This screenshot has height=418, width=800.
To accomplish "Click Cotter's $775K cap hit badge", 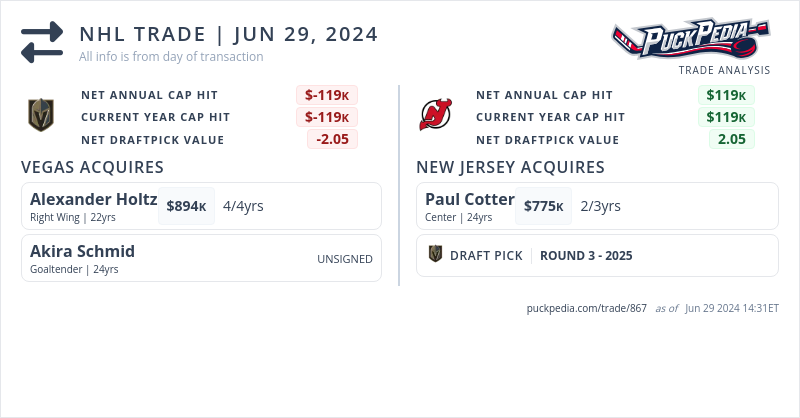I will coord(543,206).
